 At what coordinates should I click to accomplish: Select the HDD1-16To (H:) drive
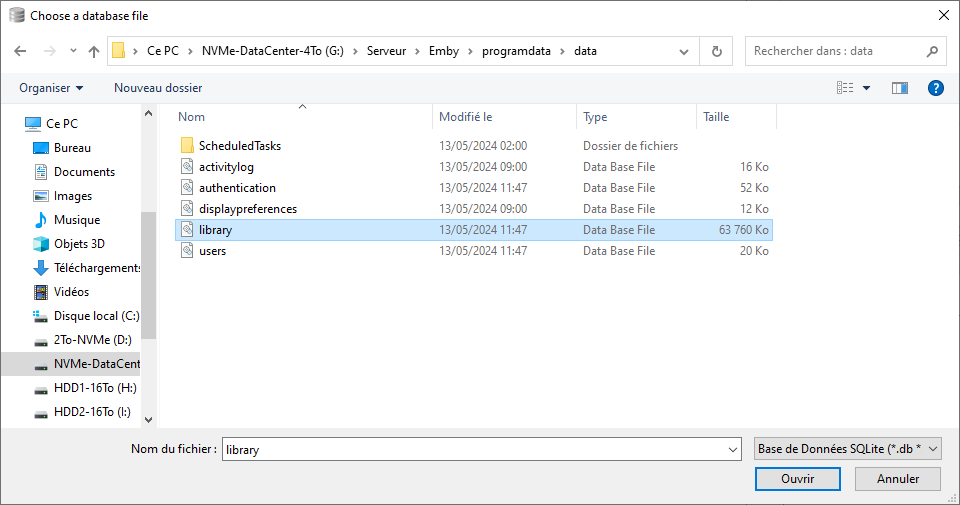tap(95, 388)
